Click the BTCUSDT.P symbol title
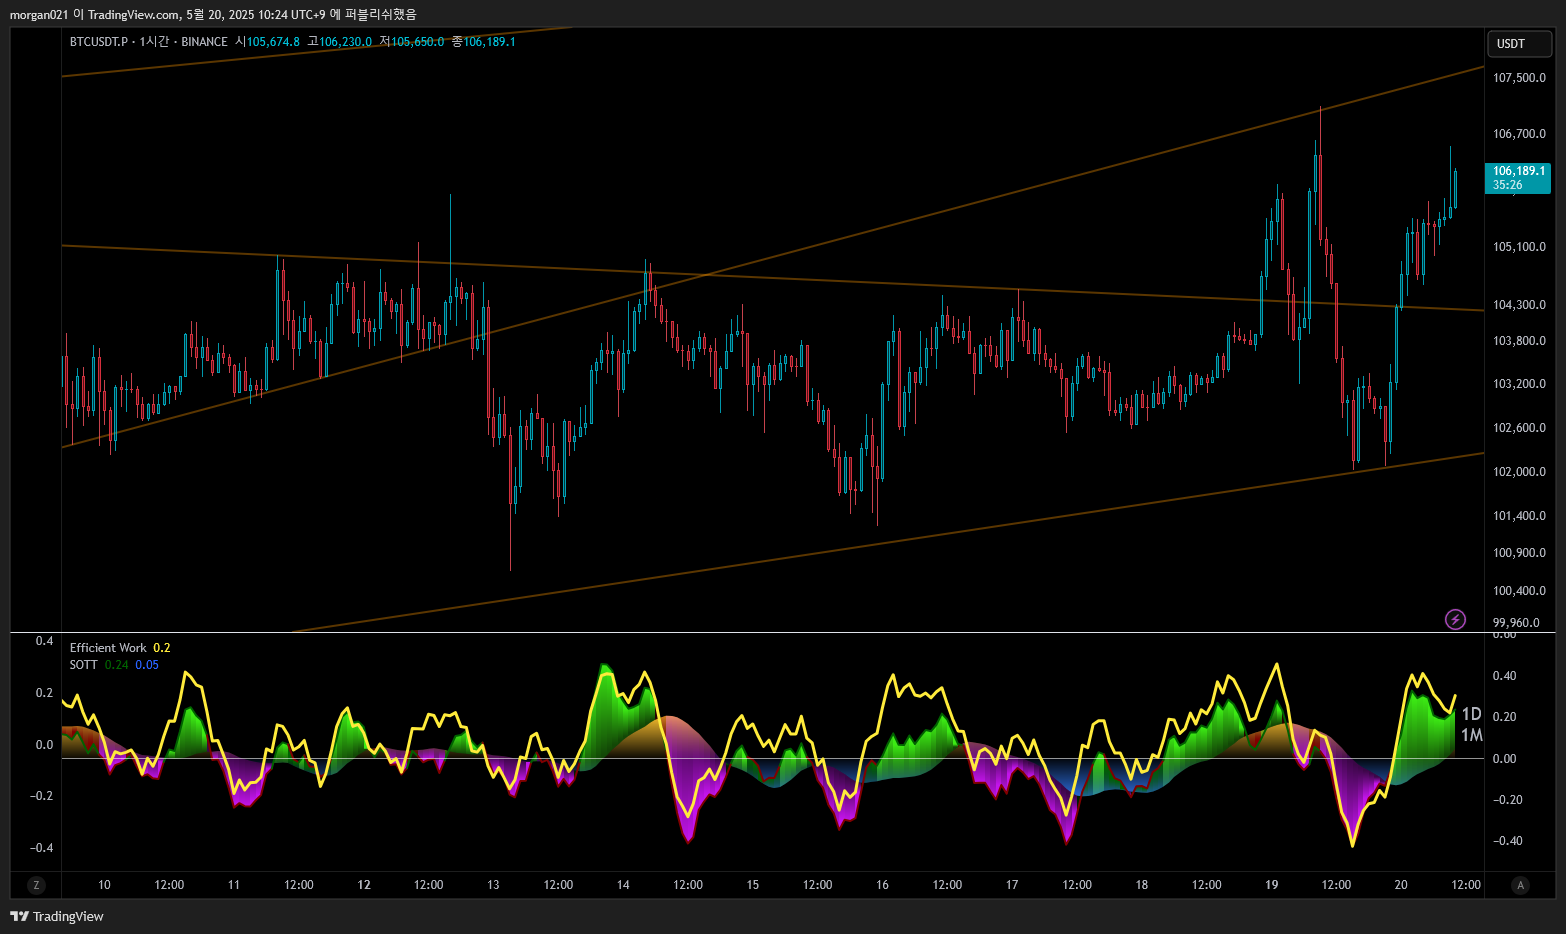The image size is (1566, 934). (99, 42)
